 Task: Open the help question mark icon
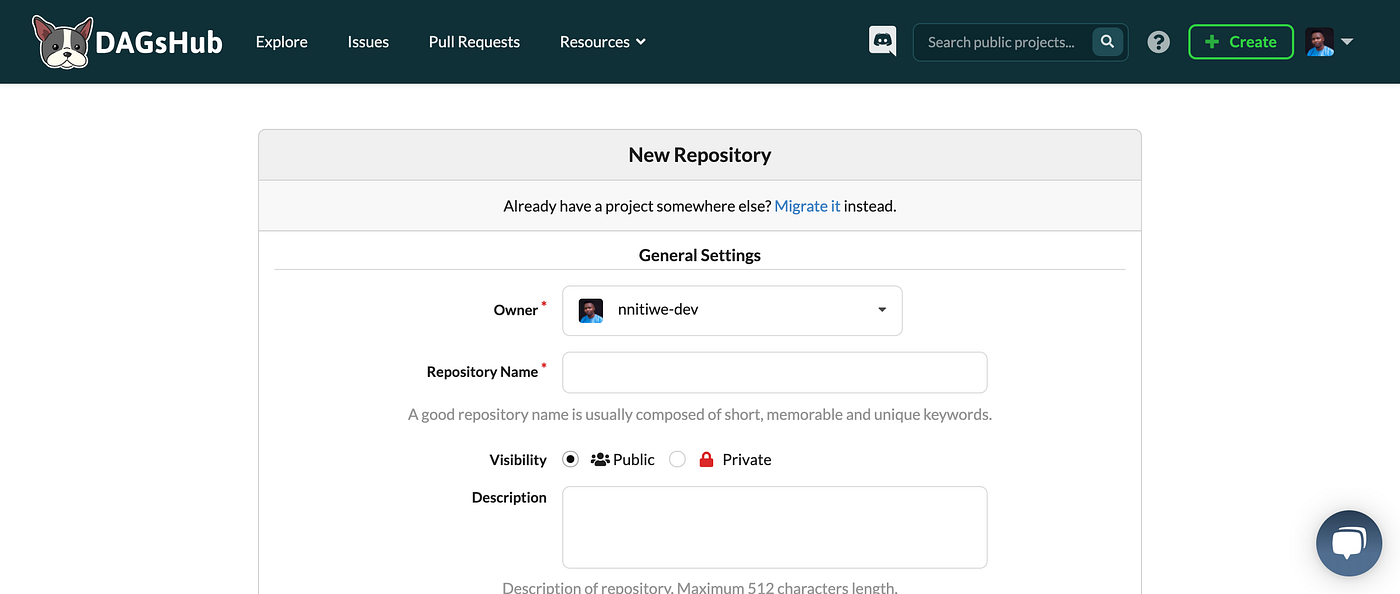tap(1158, 42)
